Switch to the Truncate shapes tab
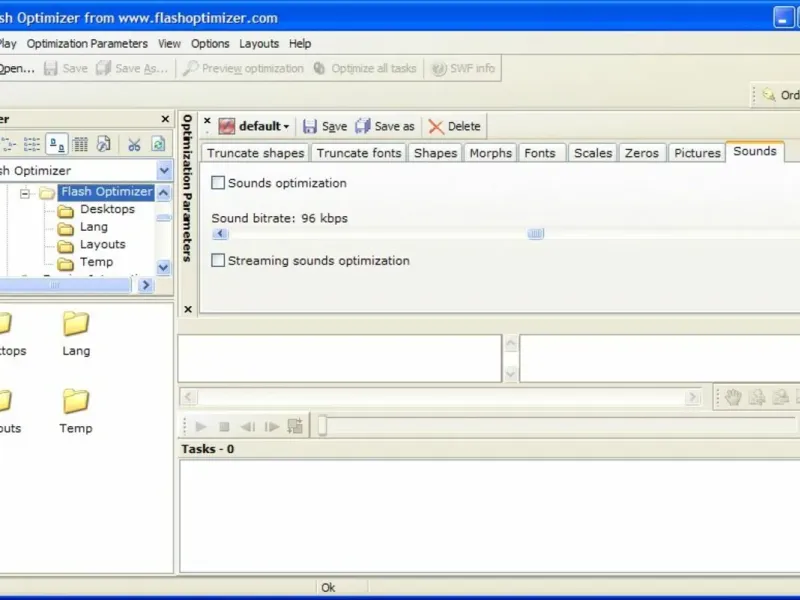The image size is (800, 600). click(255, 153)
